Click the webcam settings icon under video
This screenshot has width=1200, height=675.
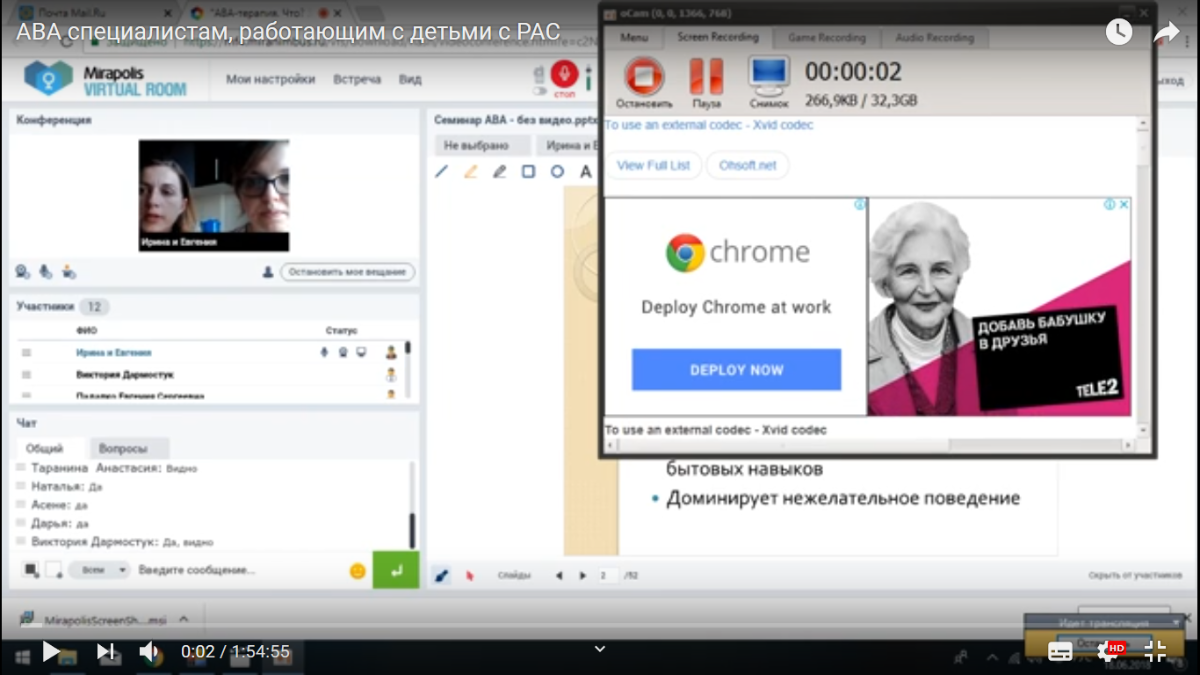23,272
